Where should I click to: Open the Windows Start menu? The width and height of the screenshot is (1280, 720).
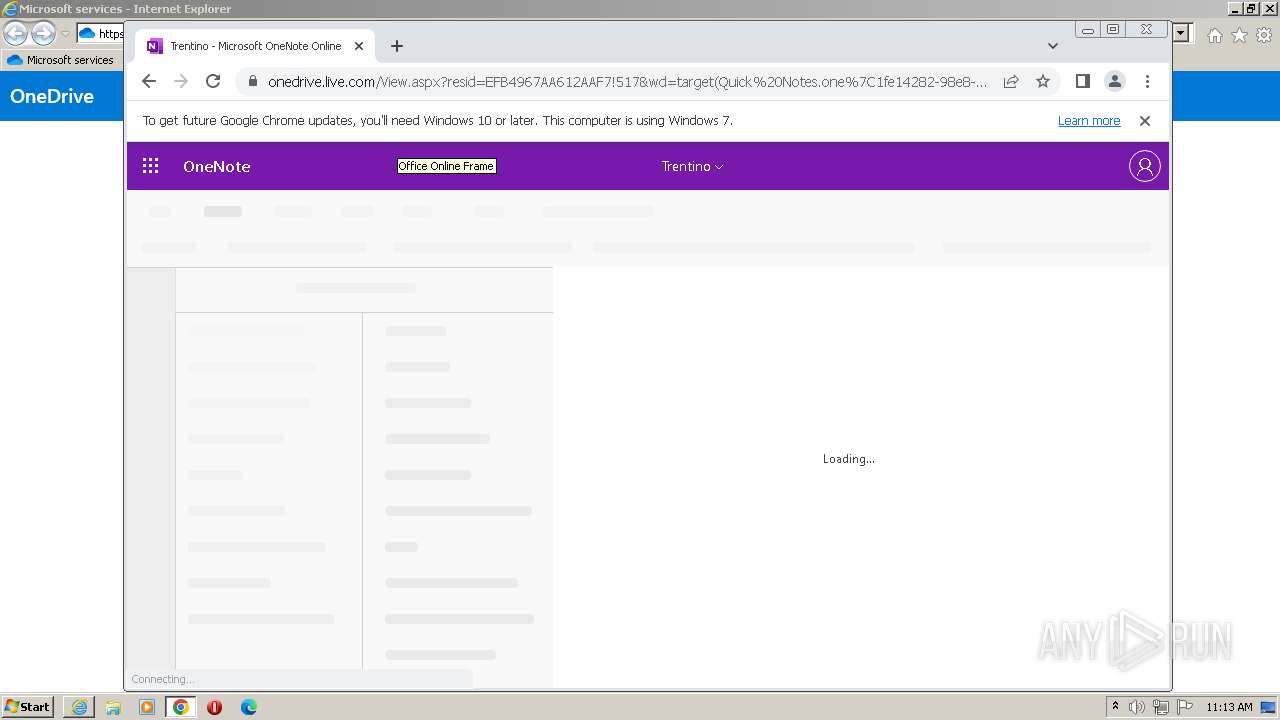(27, 706)
